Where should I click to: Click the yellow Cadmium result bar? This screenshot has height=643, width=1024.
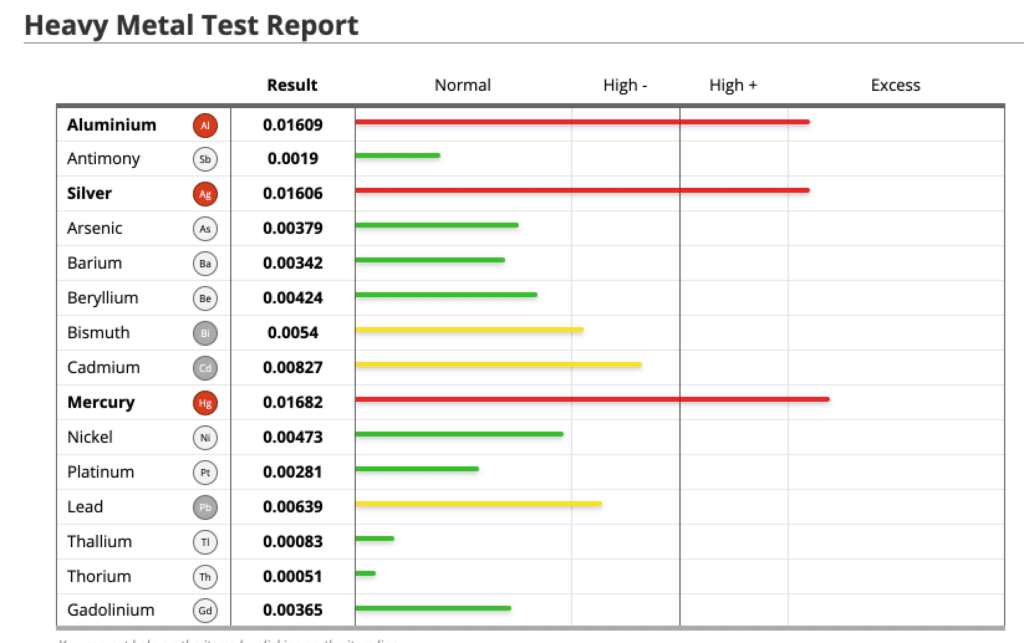click(498, 364)
